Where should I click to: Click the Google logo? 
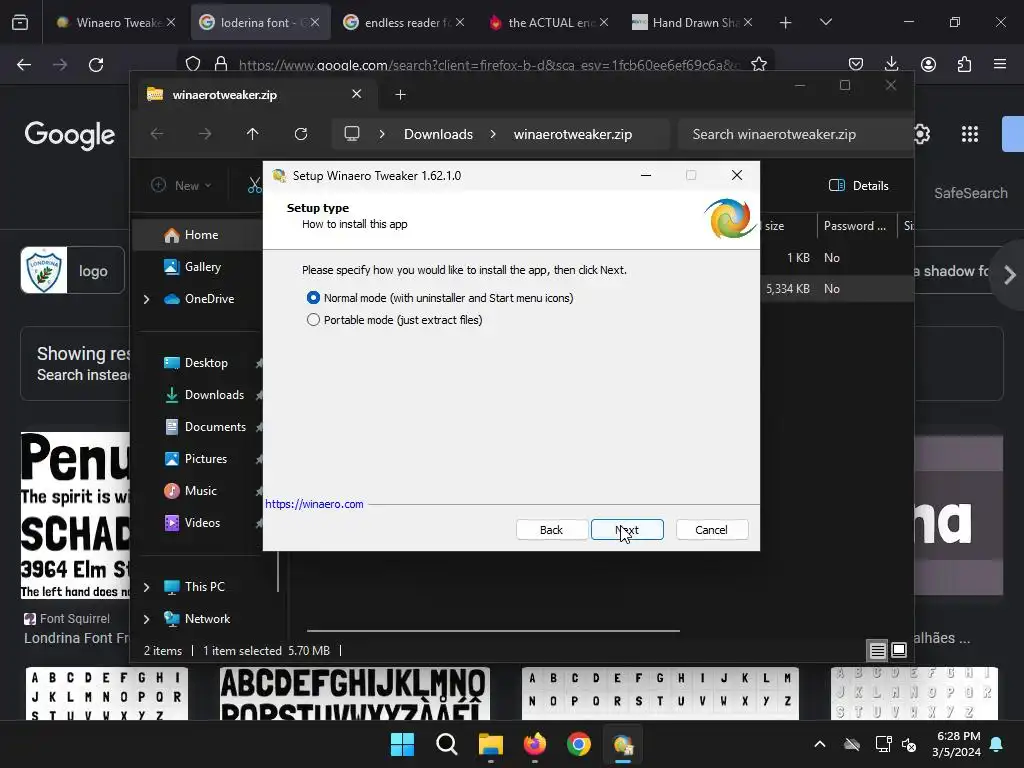click(69, 135)
